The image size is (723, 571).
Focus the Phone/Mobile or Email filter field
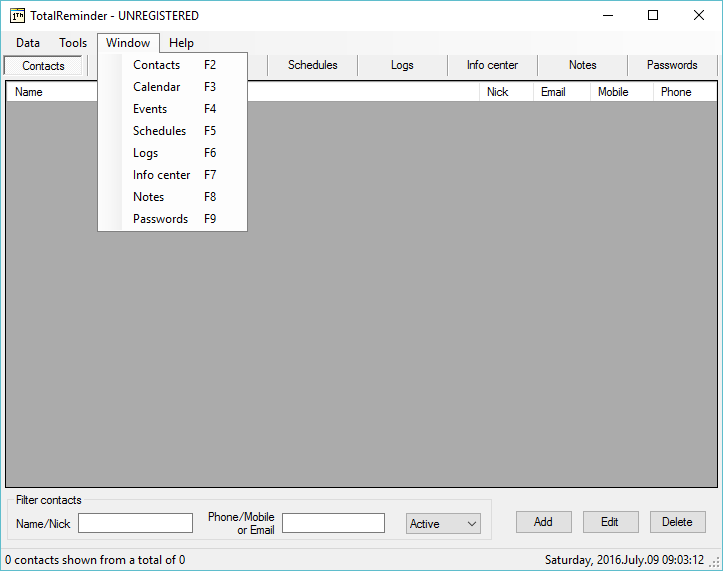[333, 523]
